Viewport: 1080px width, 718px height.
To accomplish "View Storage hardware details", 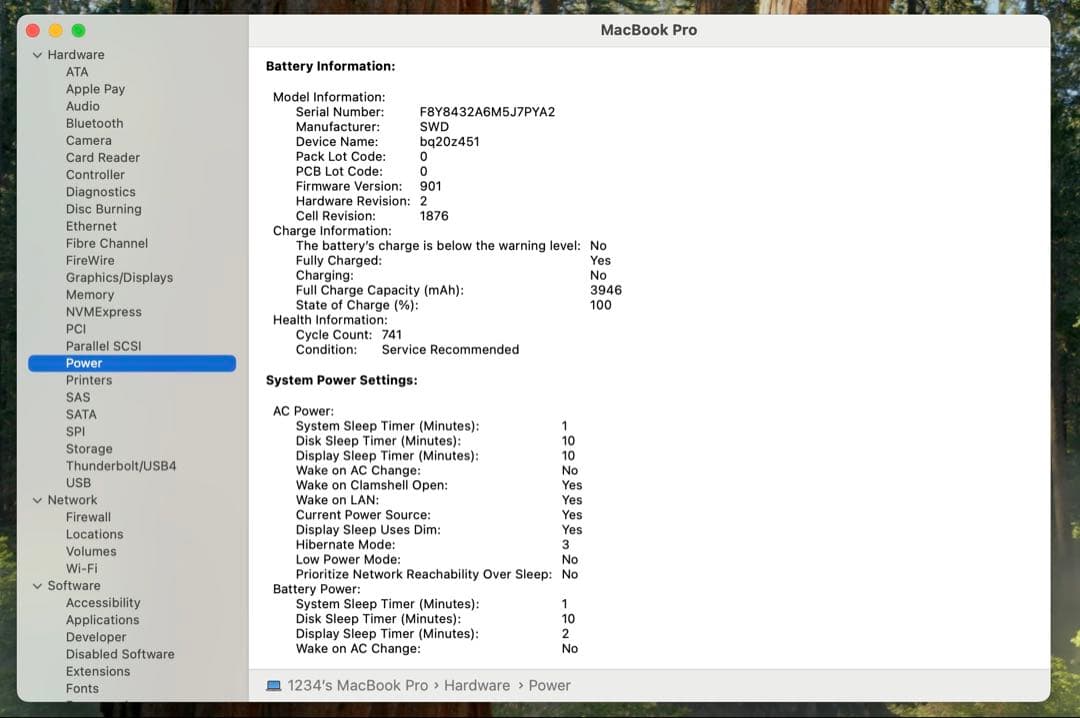I will click(89, 448).
